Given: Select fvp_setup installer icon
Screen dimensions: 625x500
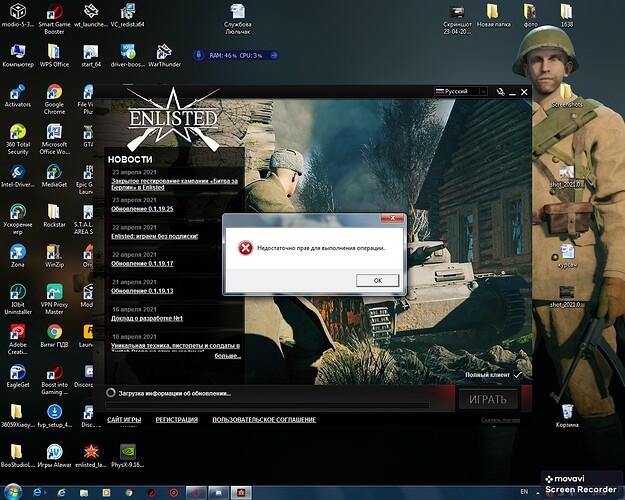Looking at the screenshot, I should coord(54,415).
